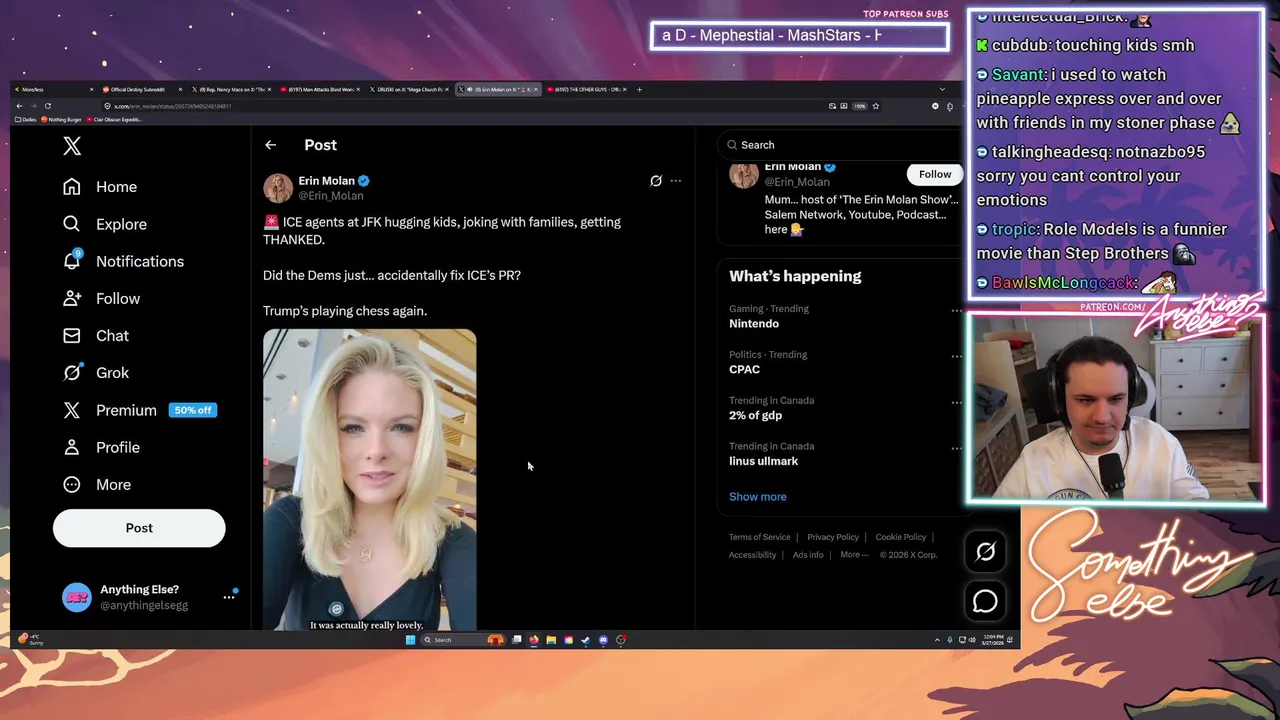Open the More menu in the sidebar

coord(97,485)
